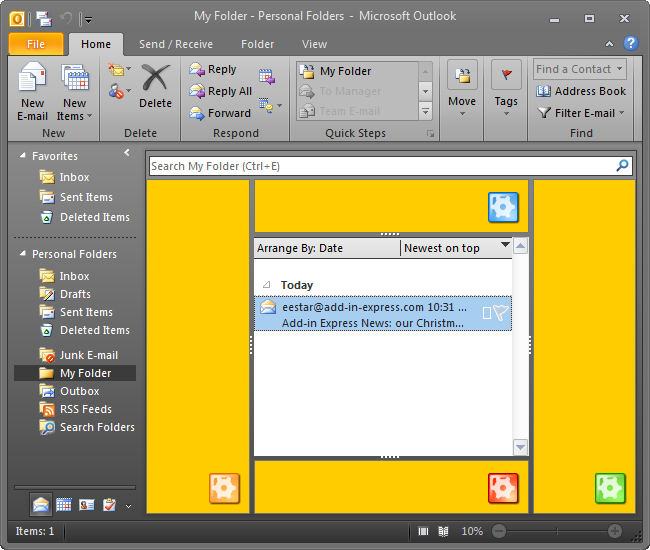Click the Meeting reply icon
This screenshot has height=550, width=650.
267,77
